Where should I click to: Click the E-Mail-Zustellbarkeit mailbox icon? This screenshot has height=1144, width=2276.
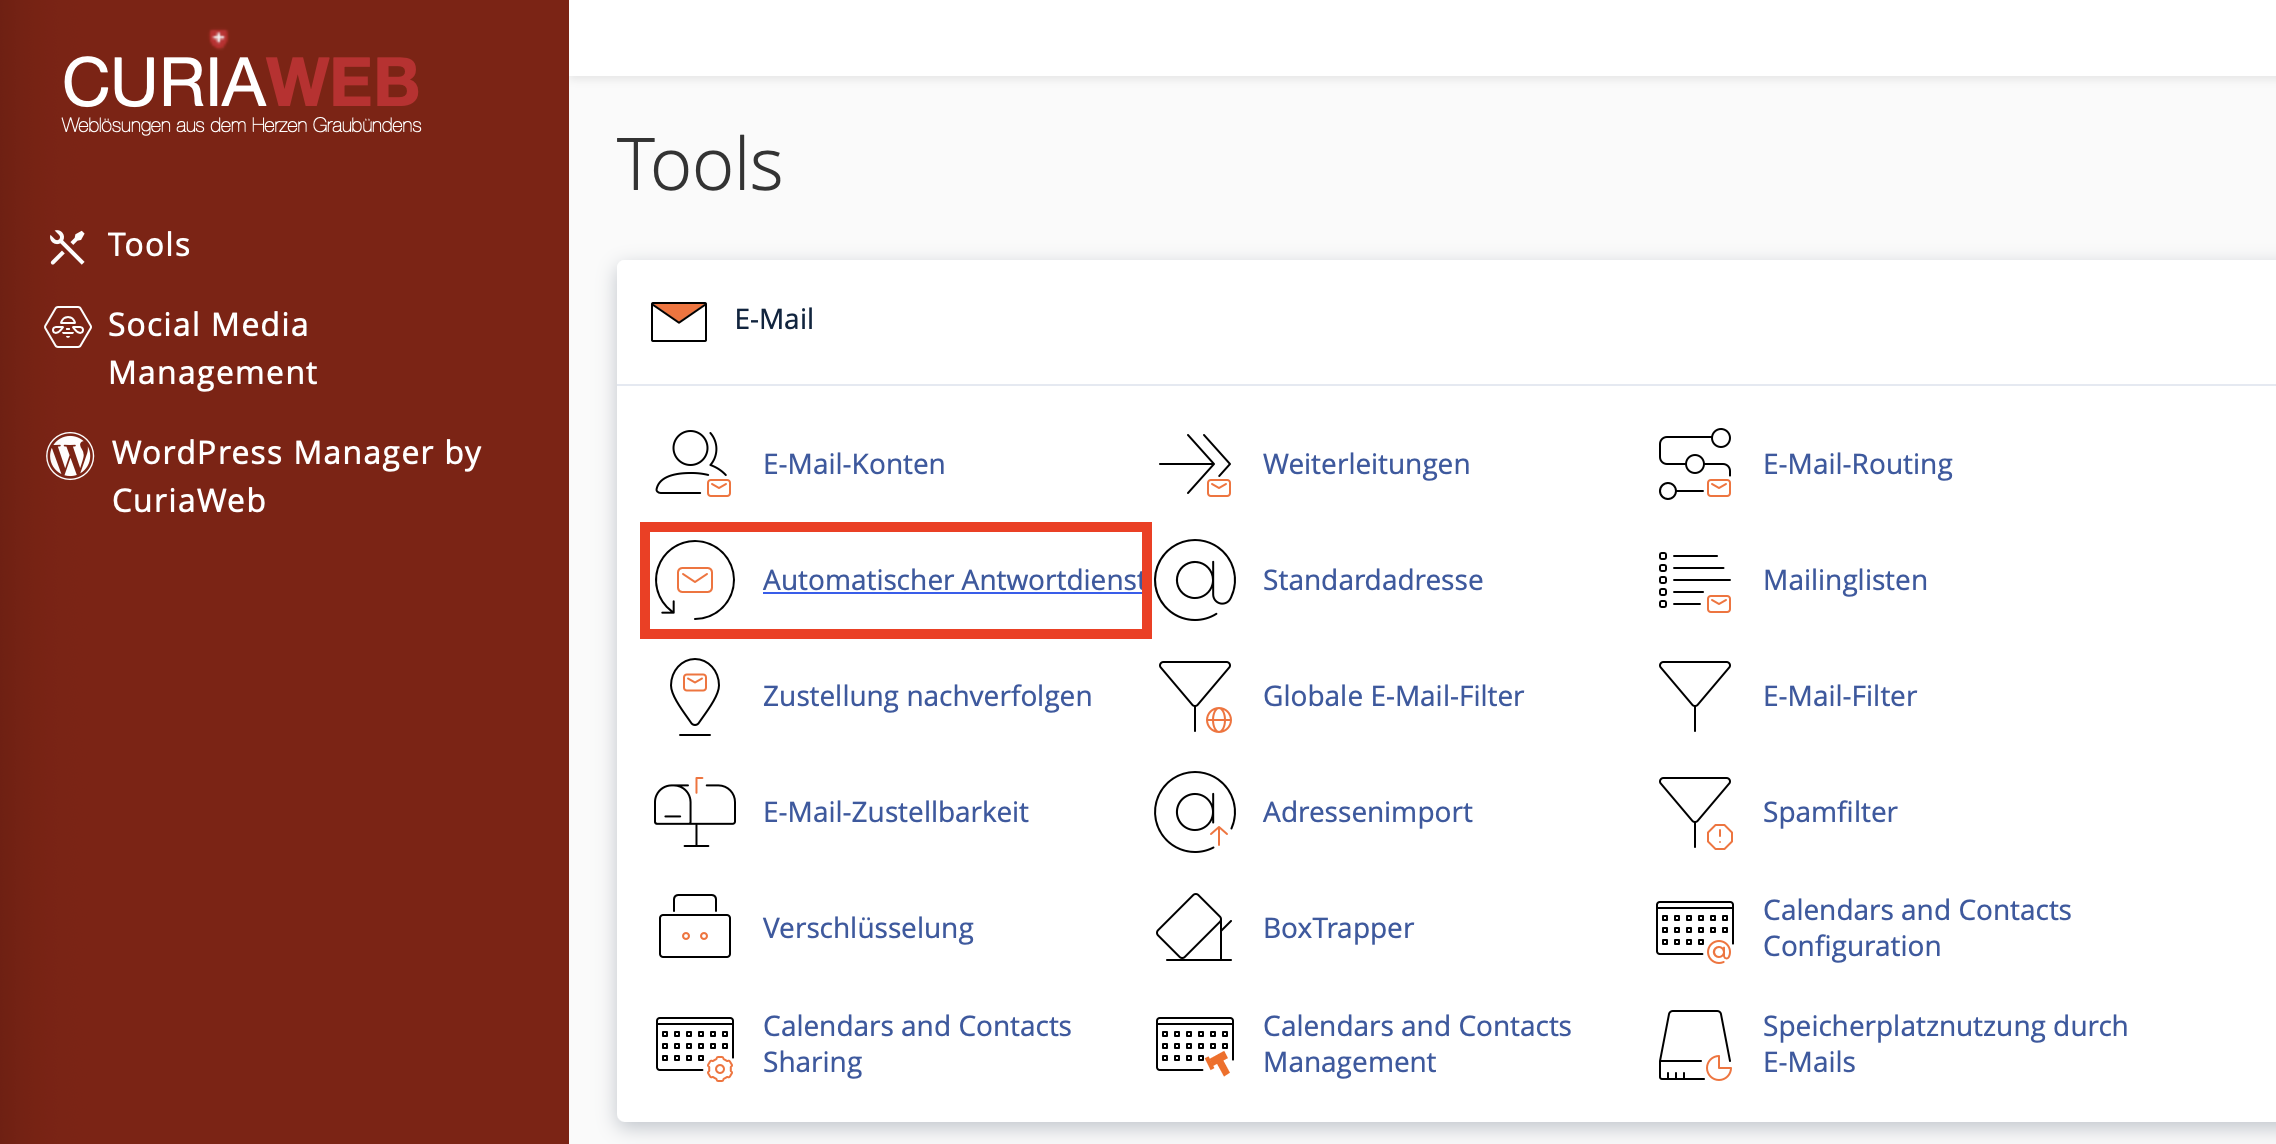(694, 812)
